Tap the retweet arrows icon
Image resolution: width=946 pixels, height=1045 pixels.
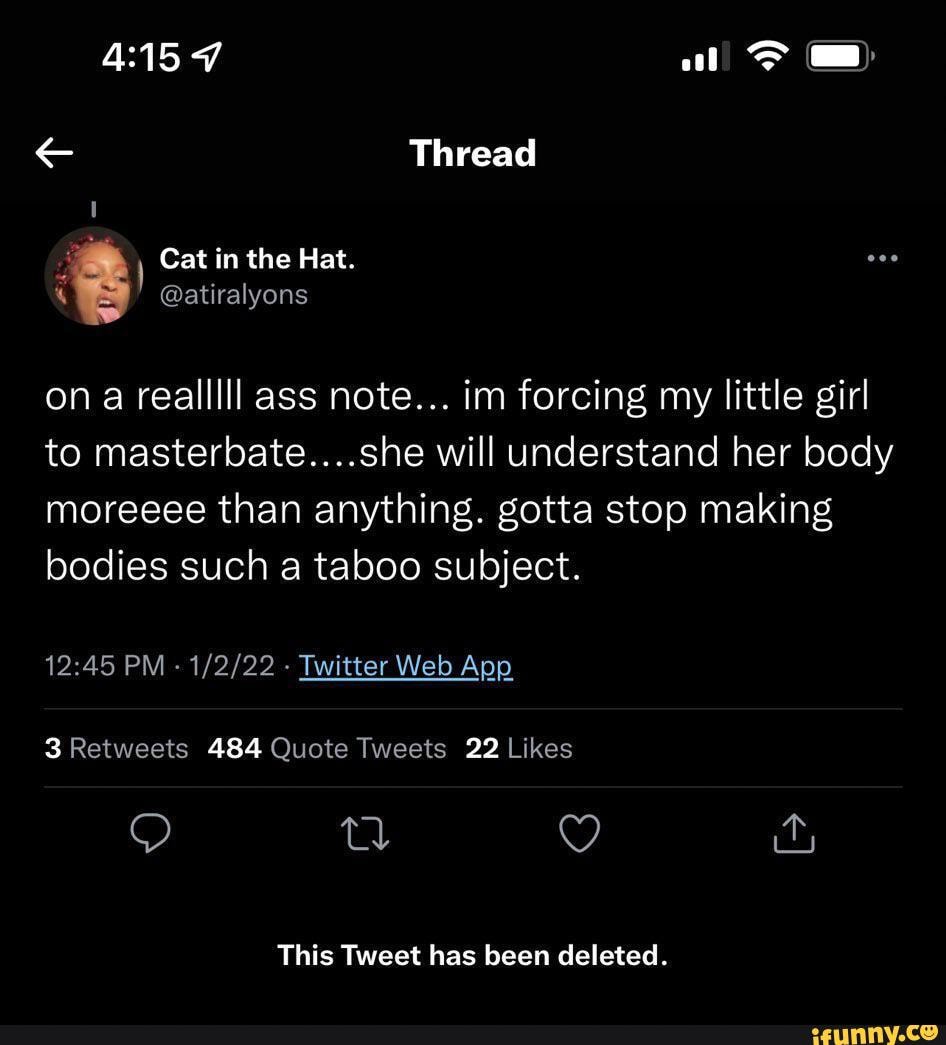pyautogui.click(x=364, y=833)
